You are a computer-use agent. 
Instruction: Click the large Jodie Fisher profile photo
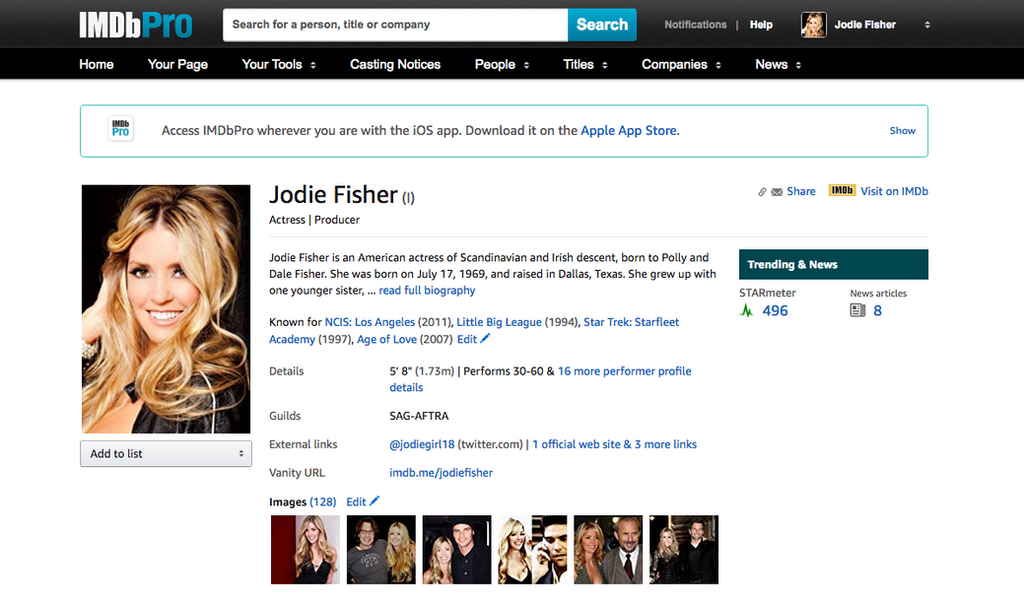(x=166, y=309)
